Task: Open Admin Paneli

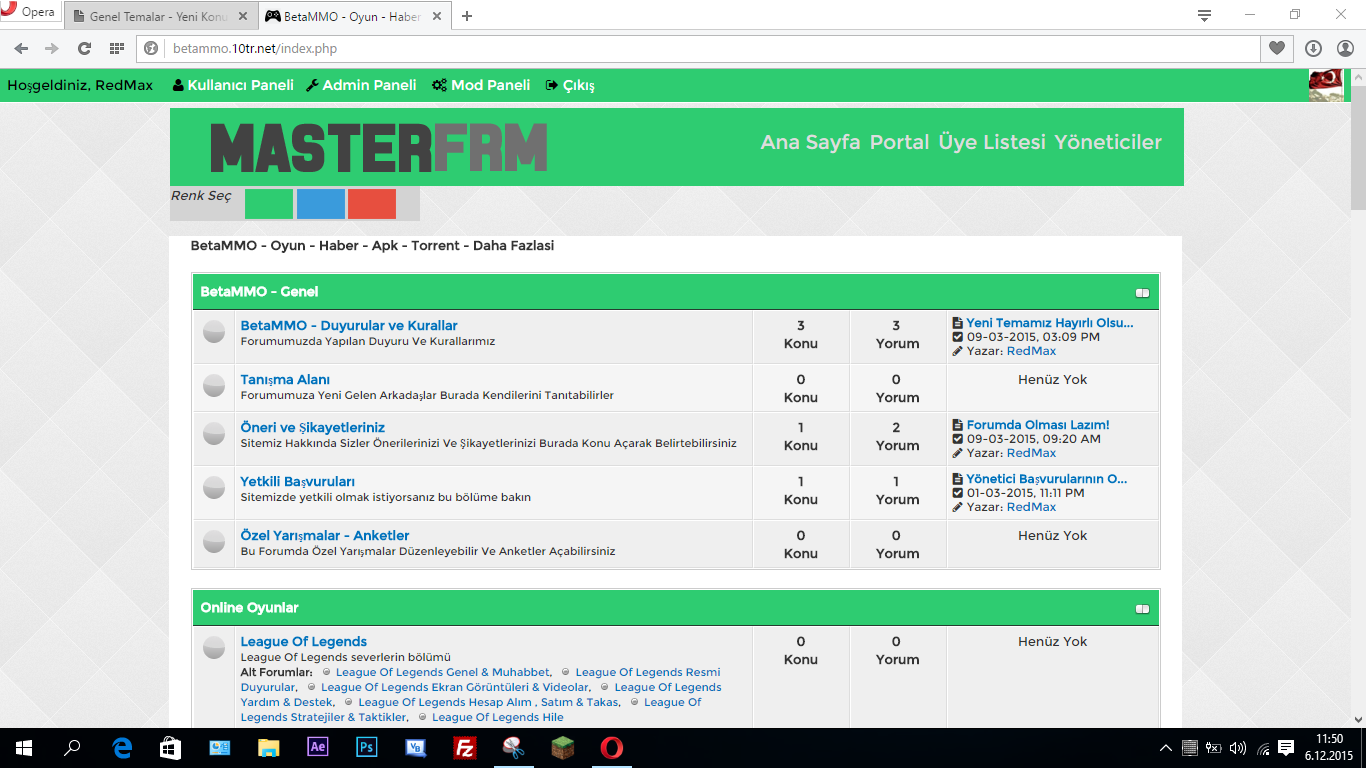Action: click(x=361, y=85)
